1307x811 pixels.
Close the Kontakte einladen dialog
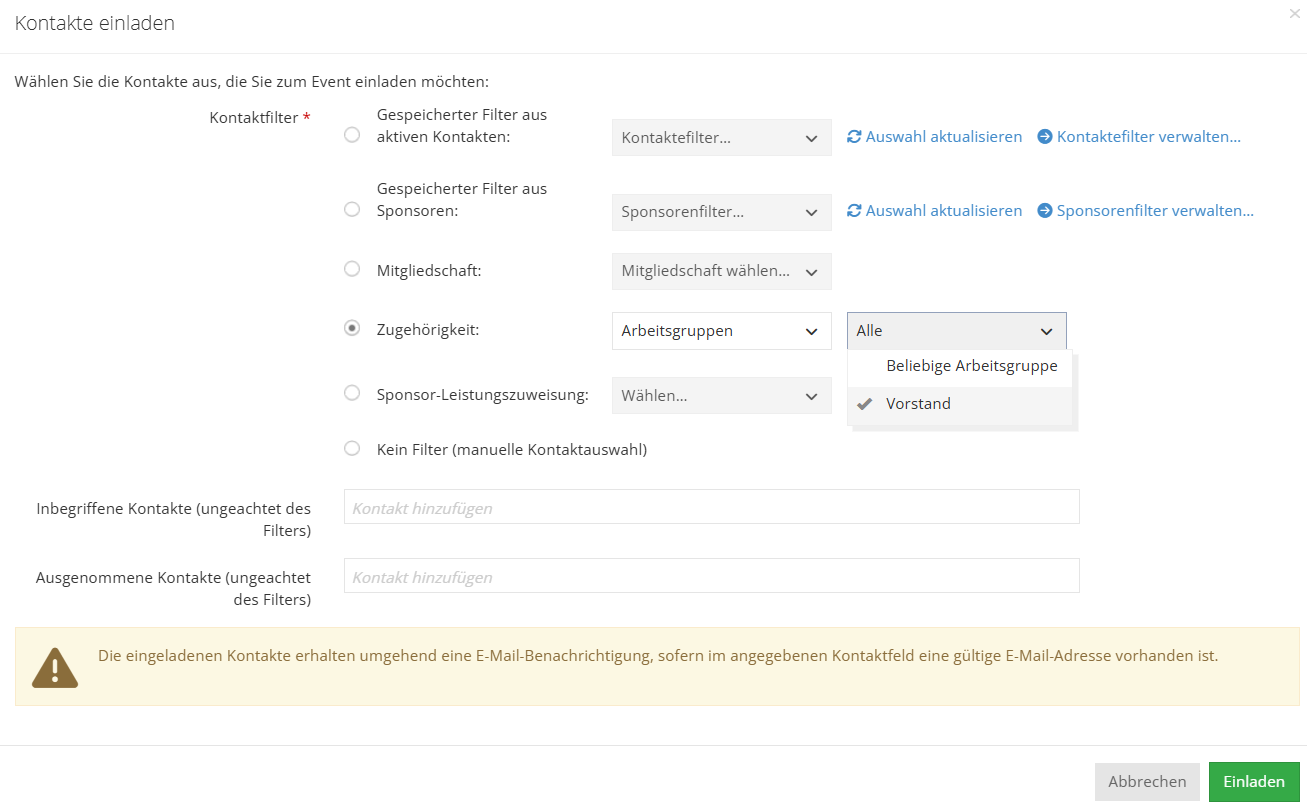coord(1295,14)
